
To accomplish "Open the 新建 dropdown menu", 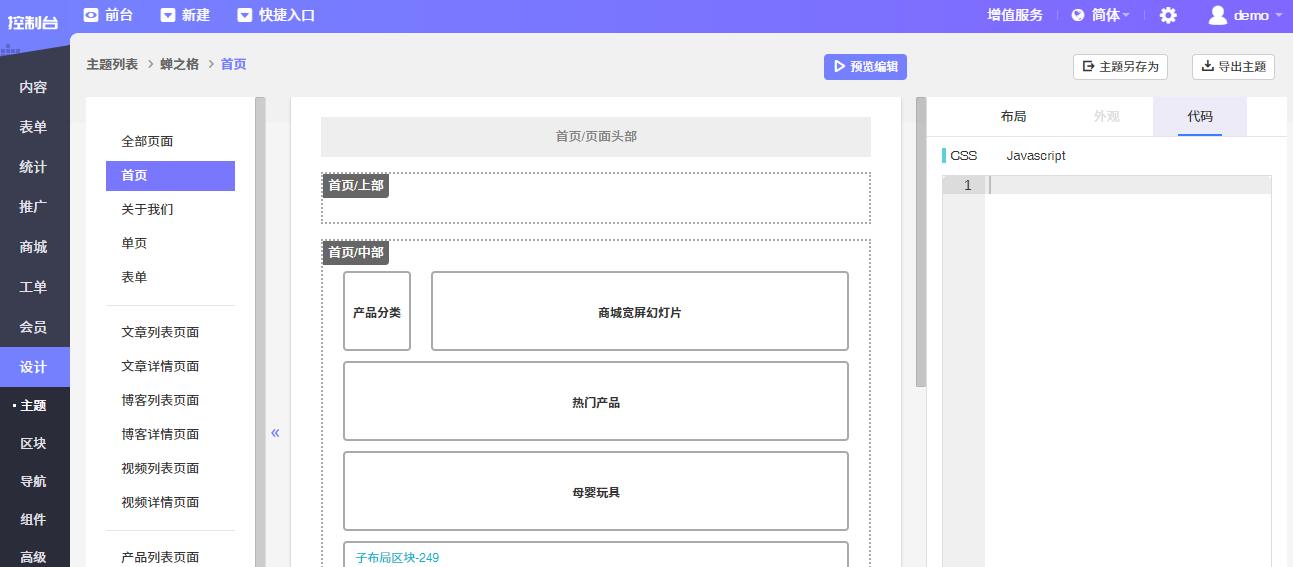I will (186, 15).
